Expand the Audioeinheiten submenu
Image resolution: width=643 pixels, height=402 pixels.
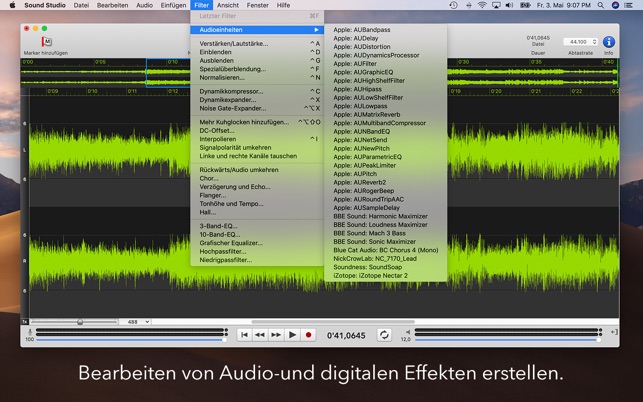tap(257, 30)
